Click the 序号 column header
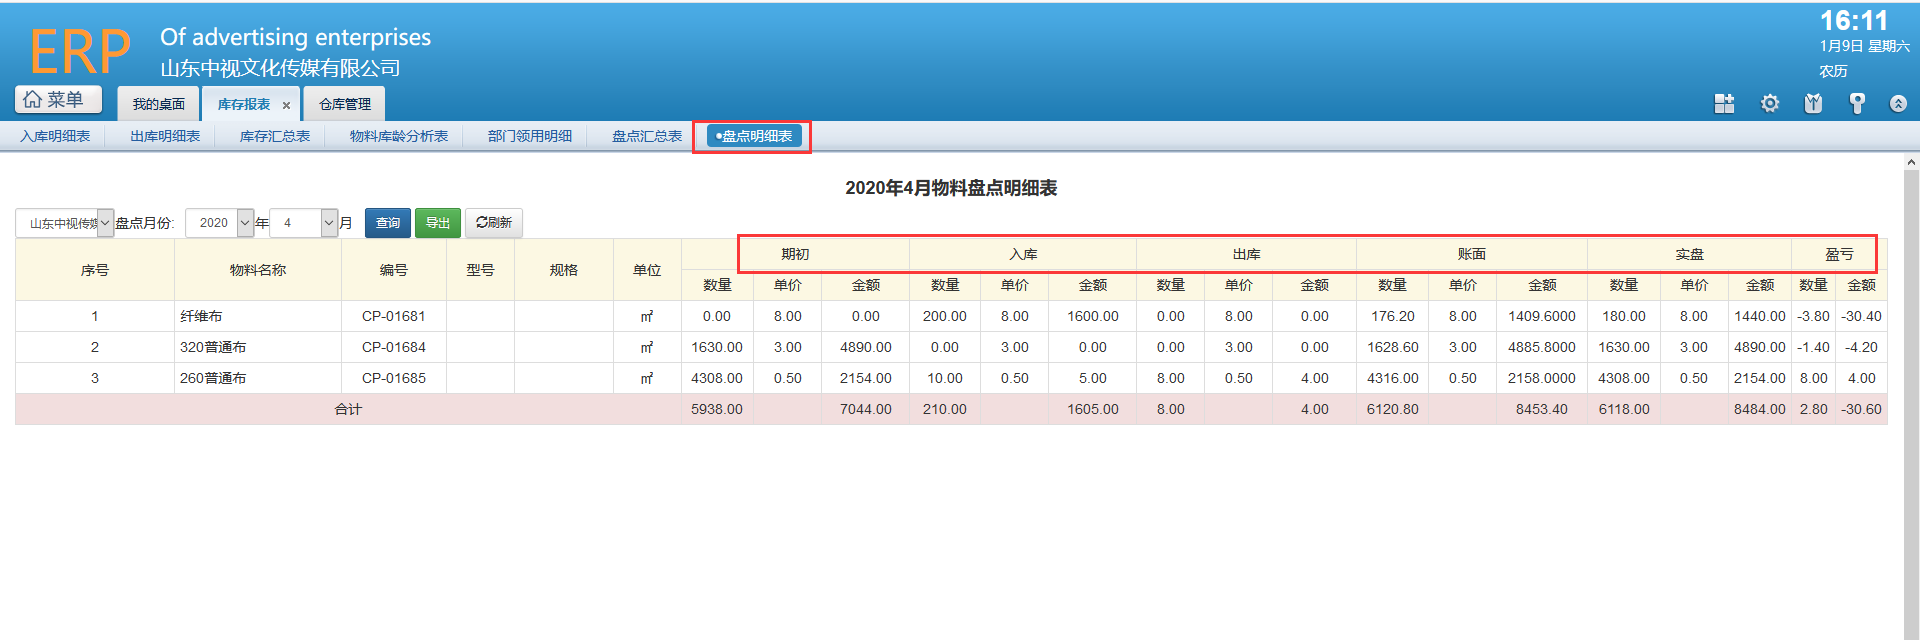The width and height of the screenshot is (1920, 640). click(x=95, y=270)
